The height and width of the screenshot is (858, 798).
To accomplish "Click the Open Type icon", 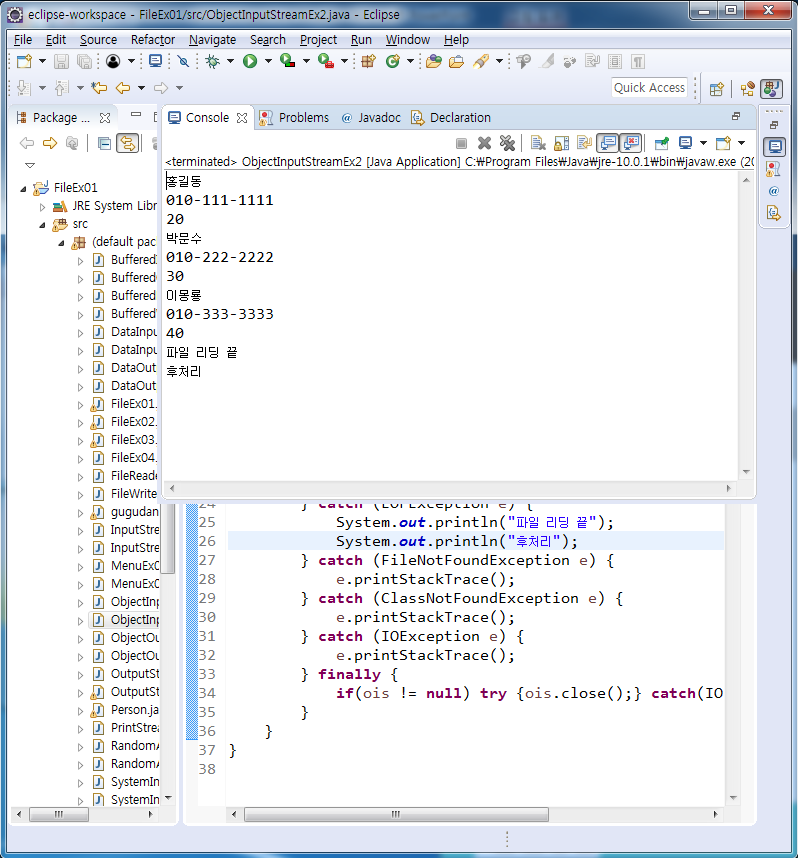I will coord(433,61).
